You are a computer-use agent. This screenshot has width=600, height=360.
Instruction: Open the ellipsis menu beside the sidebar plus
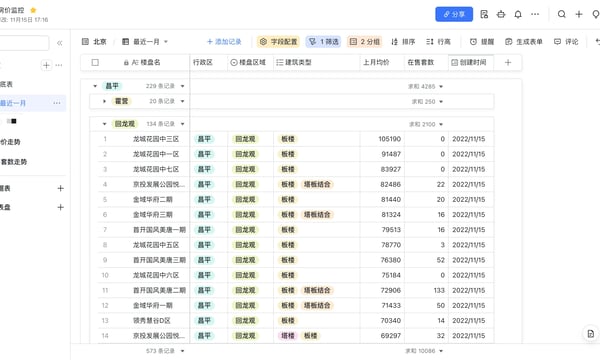59,65
